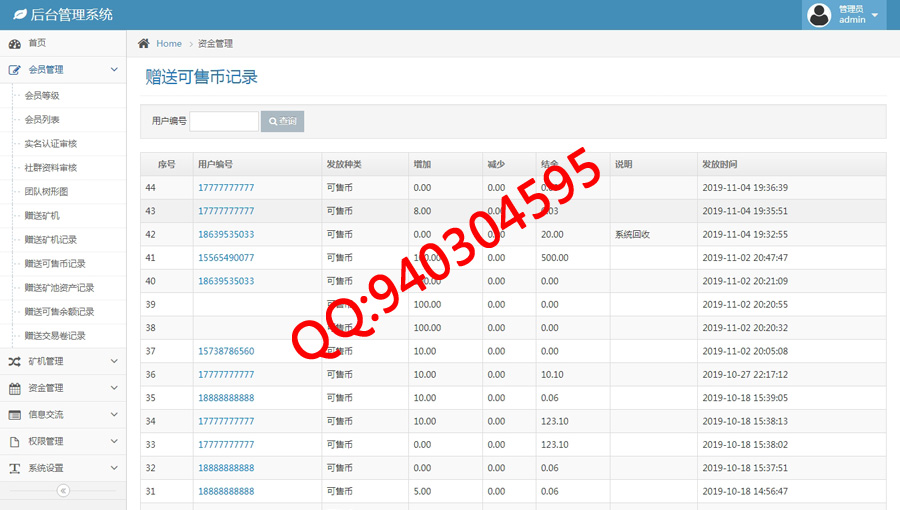Viewport: 900px width, 510px height.
Task: Focus the 用户编号 input field
Action: click(224, 121)
